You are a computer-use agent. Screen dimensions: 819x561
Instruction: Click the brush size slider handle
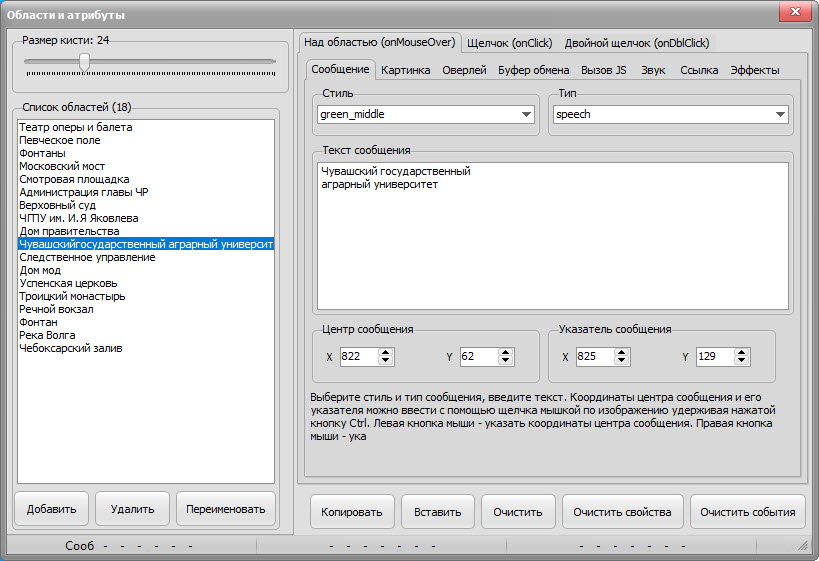(x=85, y=62)
